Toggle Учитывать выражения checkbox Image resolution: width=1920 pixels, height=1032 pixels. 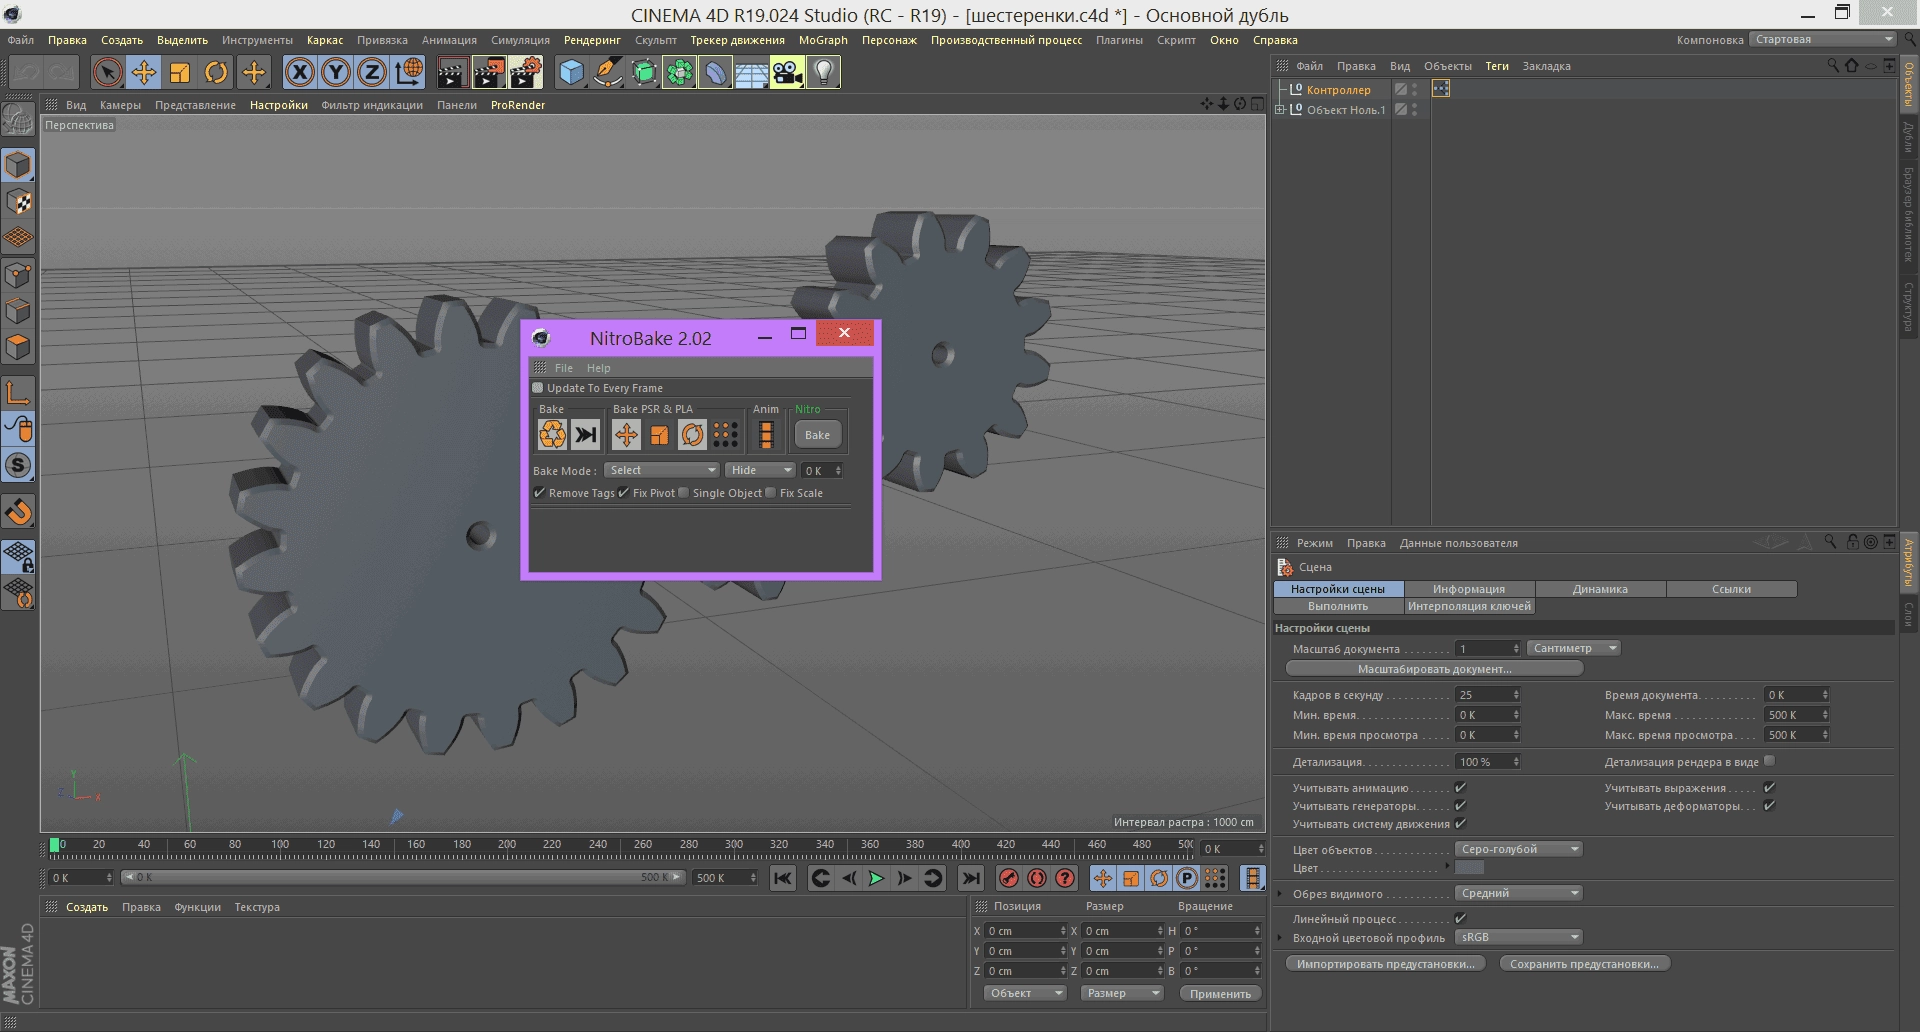tap(1769, 788)
